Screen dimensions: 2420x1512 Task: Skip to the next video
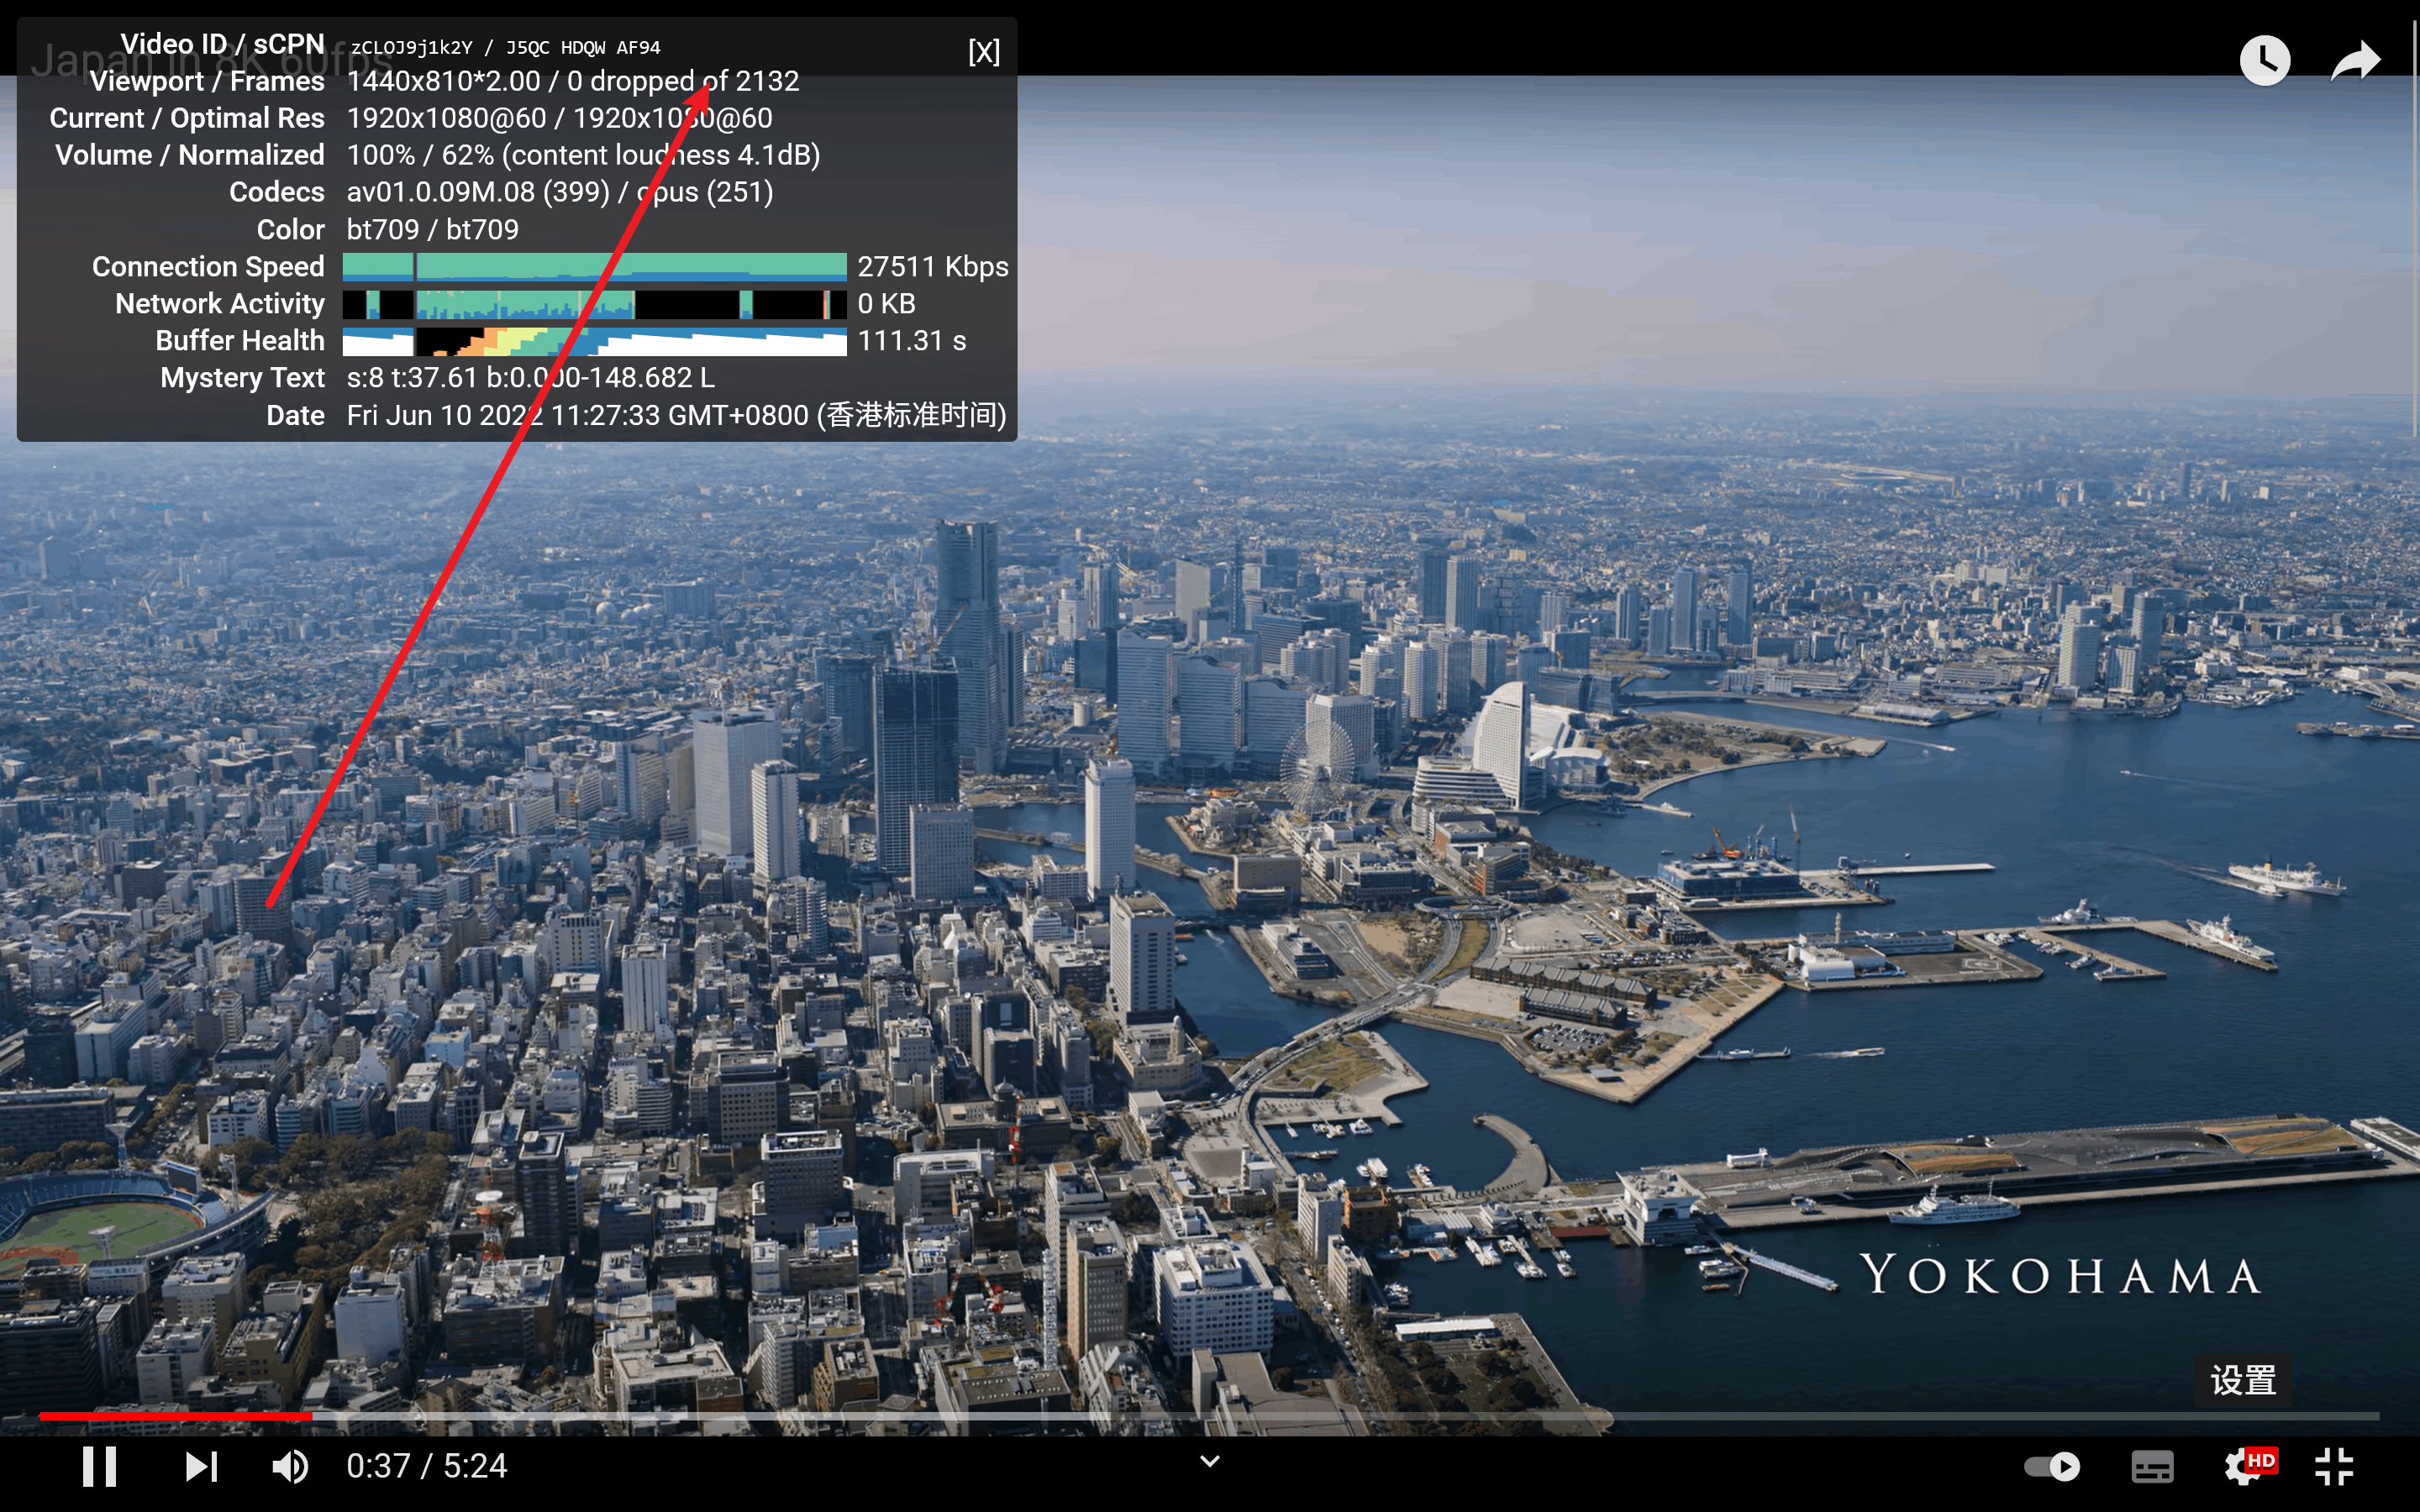pos(201,1466)
